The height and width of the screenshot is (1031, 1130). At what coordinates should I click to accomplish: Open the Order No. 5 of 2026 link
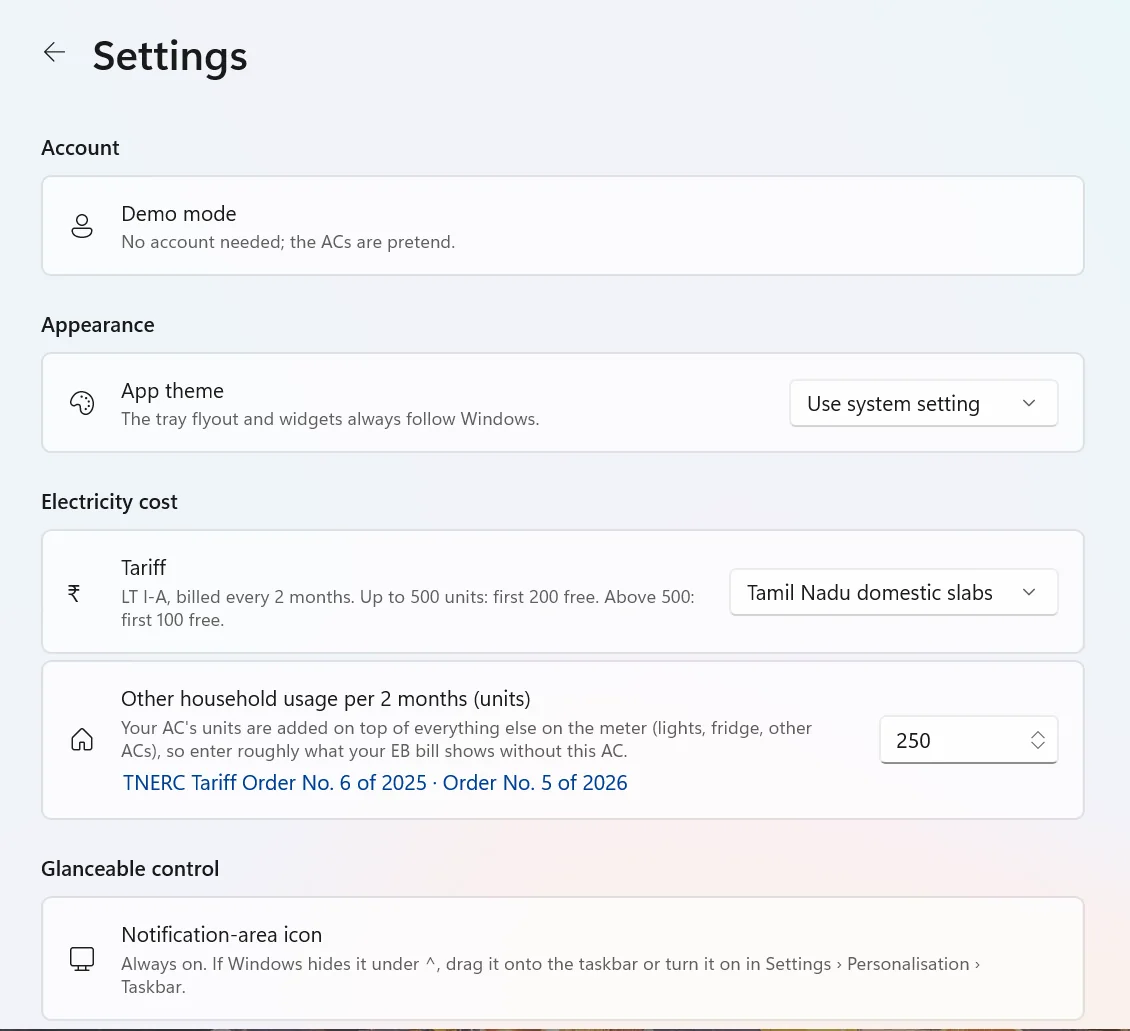[535, 782]
